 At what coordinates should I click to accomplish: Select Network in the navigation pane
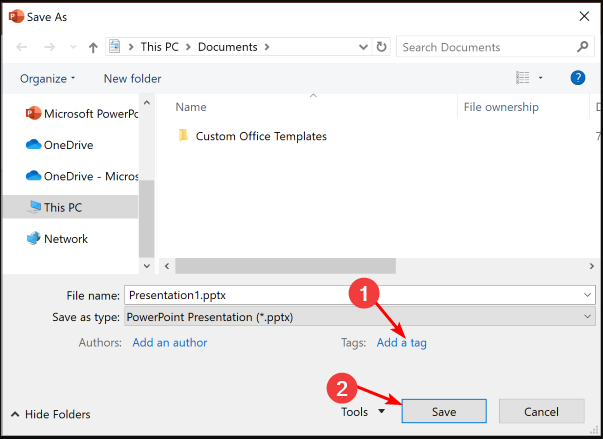[x=65, y=239]
